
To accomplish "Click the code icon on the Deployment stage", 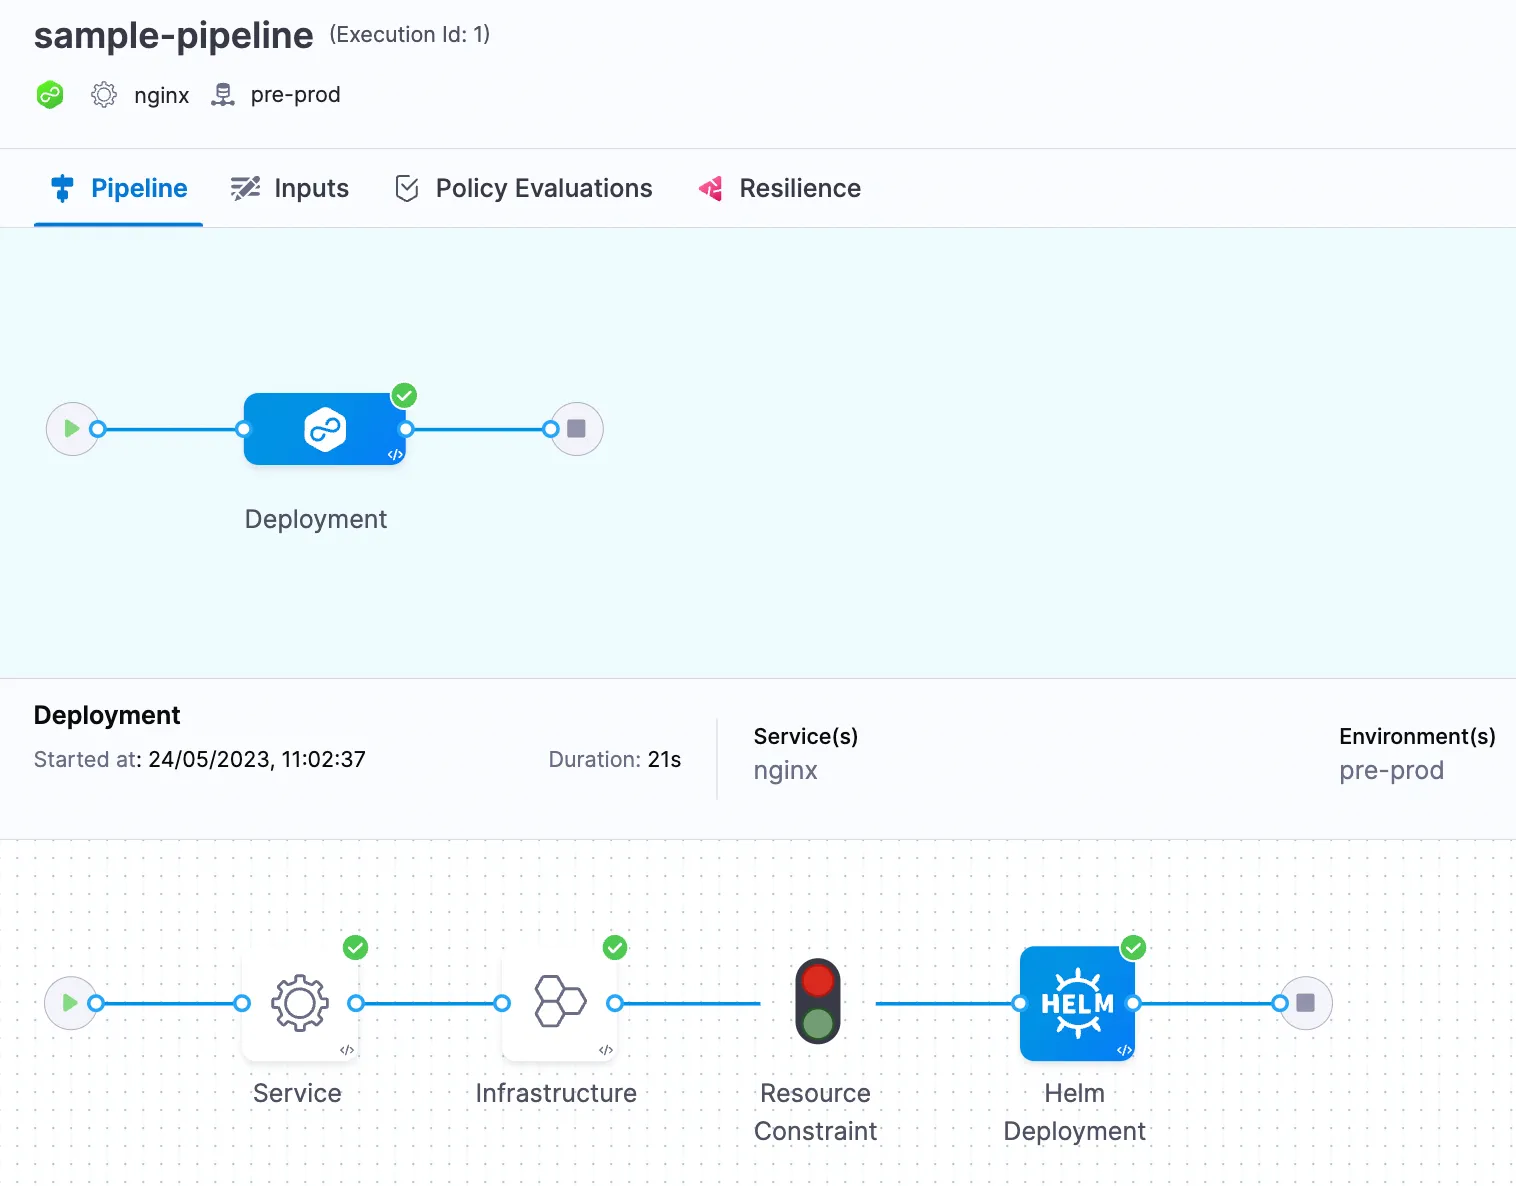I will tap(395, 454).
